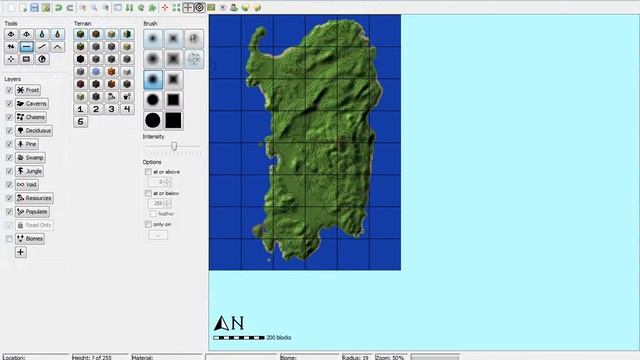The width and height of the screenshot is (640, 360).
Task: Select the Frost layer button
Action: pos(28,90)
